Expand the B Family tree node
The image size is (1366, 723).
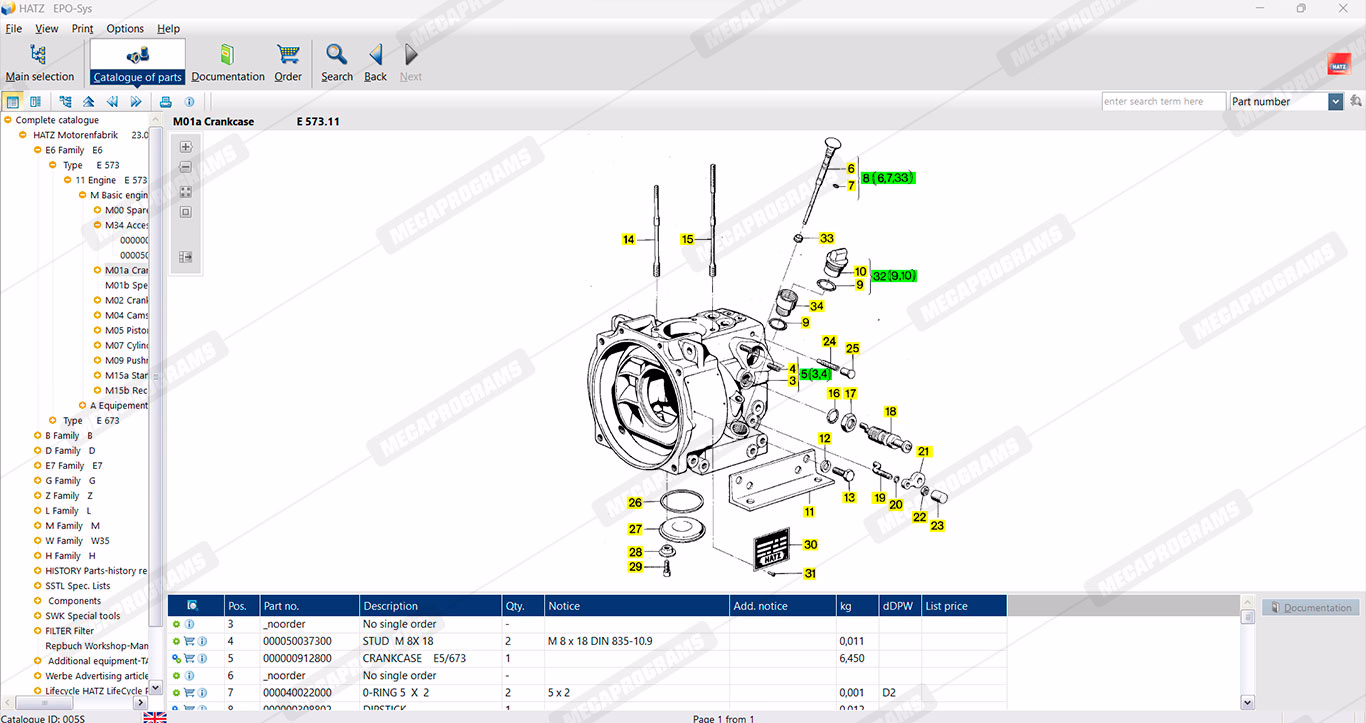coord(37,436)
